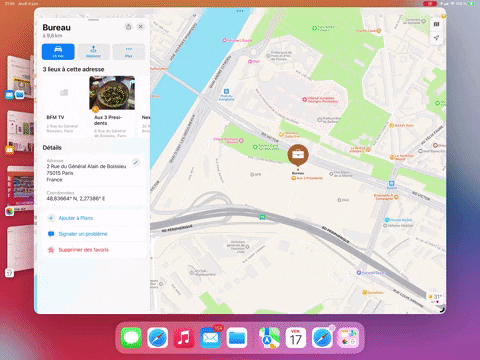Open the Aux 3 Presidents restaurant photo
The image size is (480, 360).
click(x=112, y=93)
